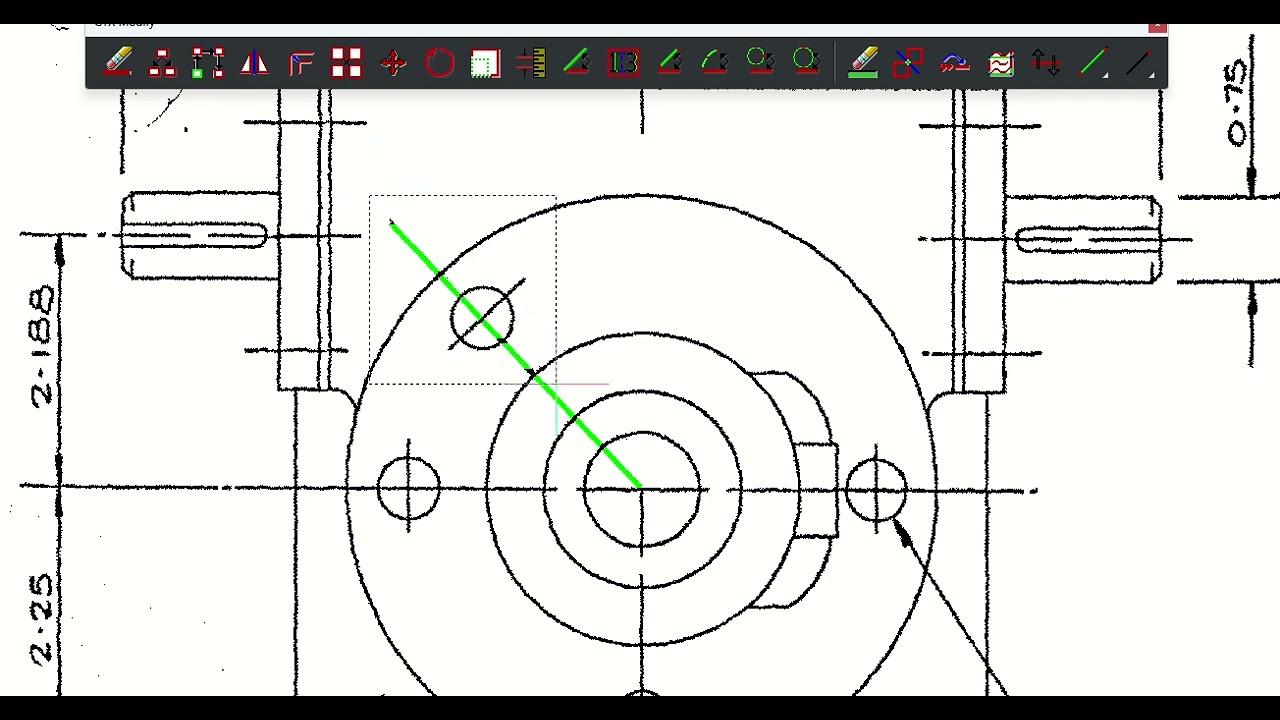Click the blue curved arrow icon

pyautogui.click(x=955, y=63)
